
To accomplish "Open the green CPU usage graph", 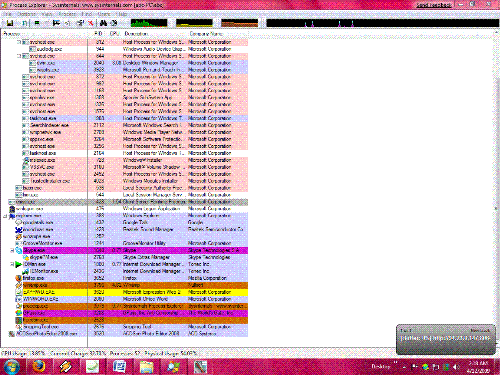I will pyautogui.click(x=149, y=23).
